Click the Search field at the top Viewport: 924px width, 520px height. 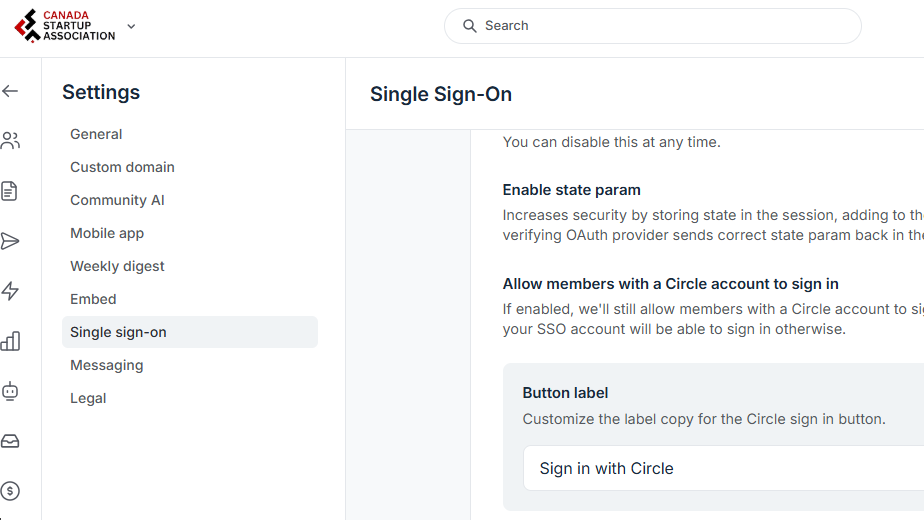pyautogui.click(x=652, y=26)
